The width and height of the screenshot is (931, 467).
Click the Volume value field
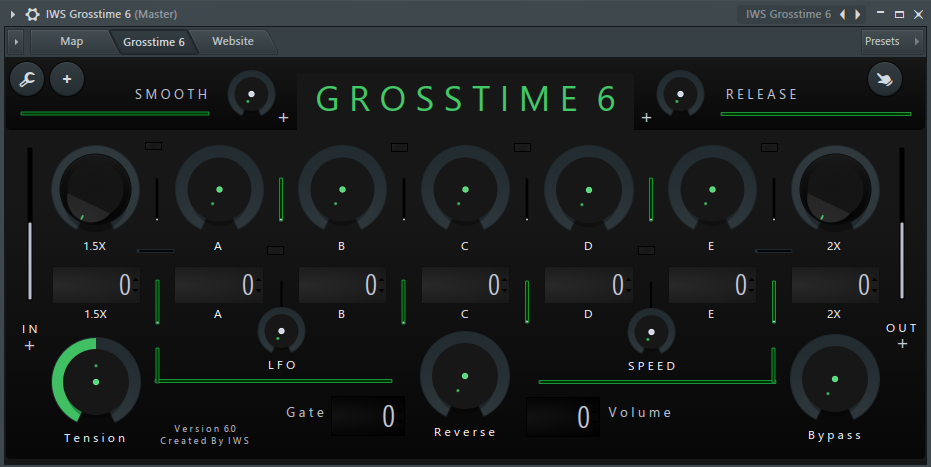[x=563, y=417]
